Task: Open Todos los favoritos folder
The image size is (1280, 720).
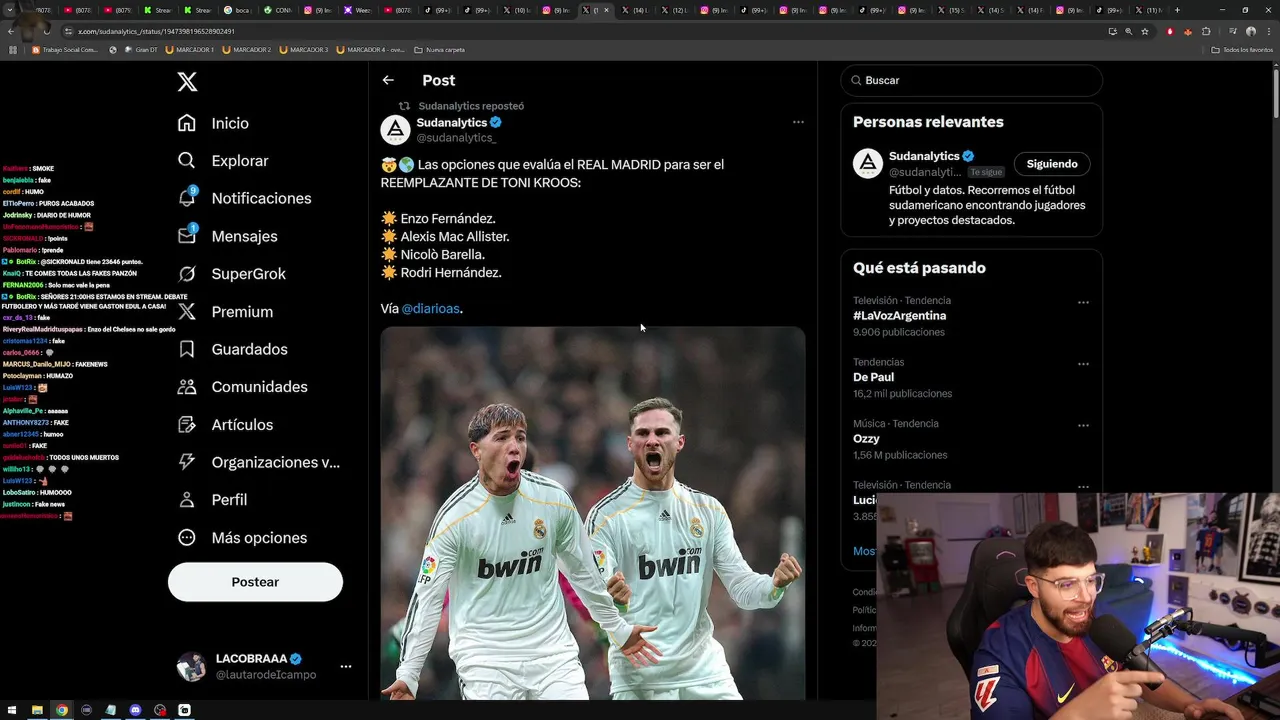Action: (x=1242, y=49)
